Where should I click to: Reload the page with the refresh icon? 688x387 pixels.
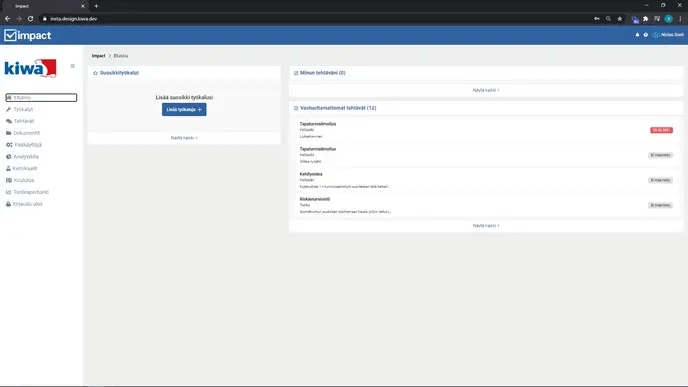coord(30,19)
